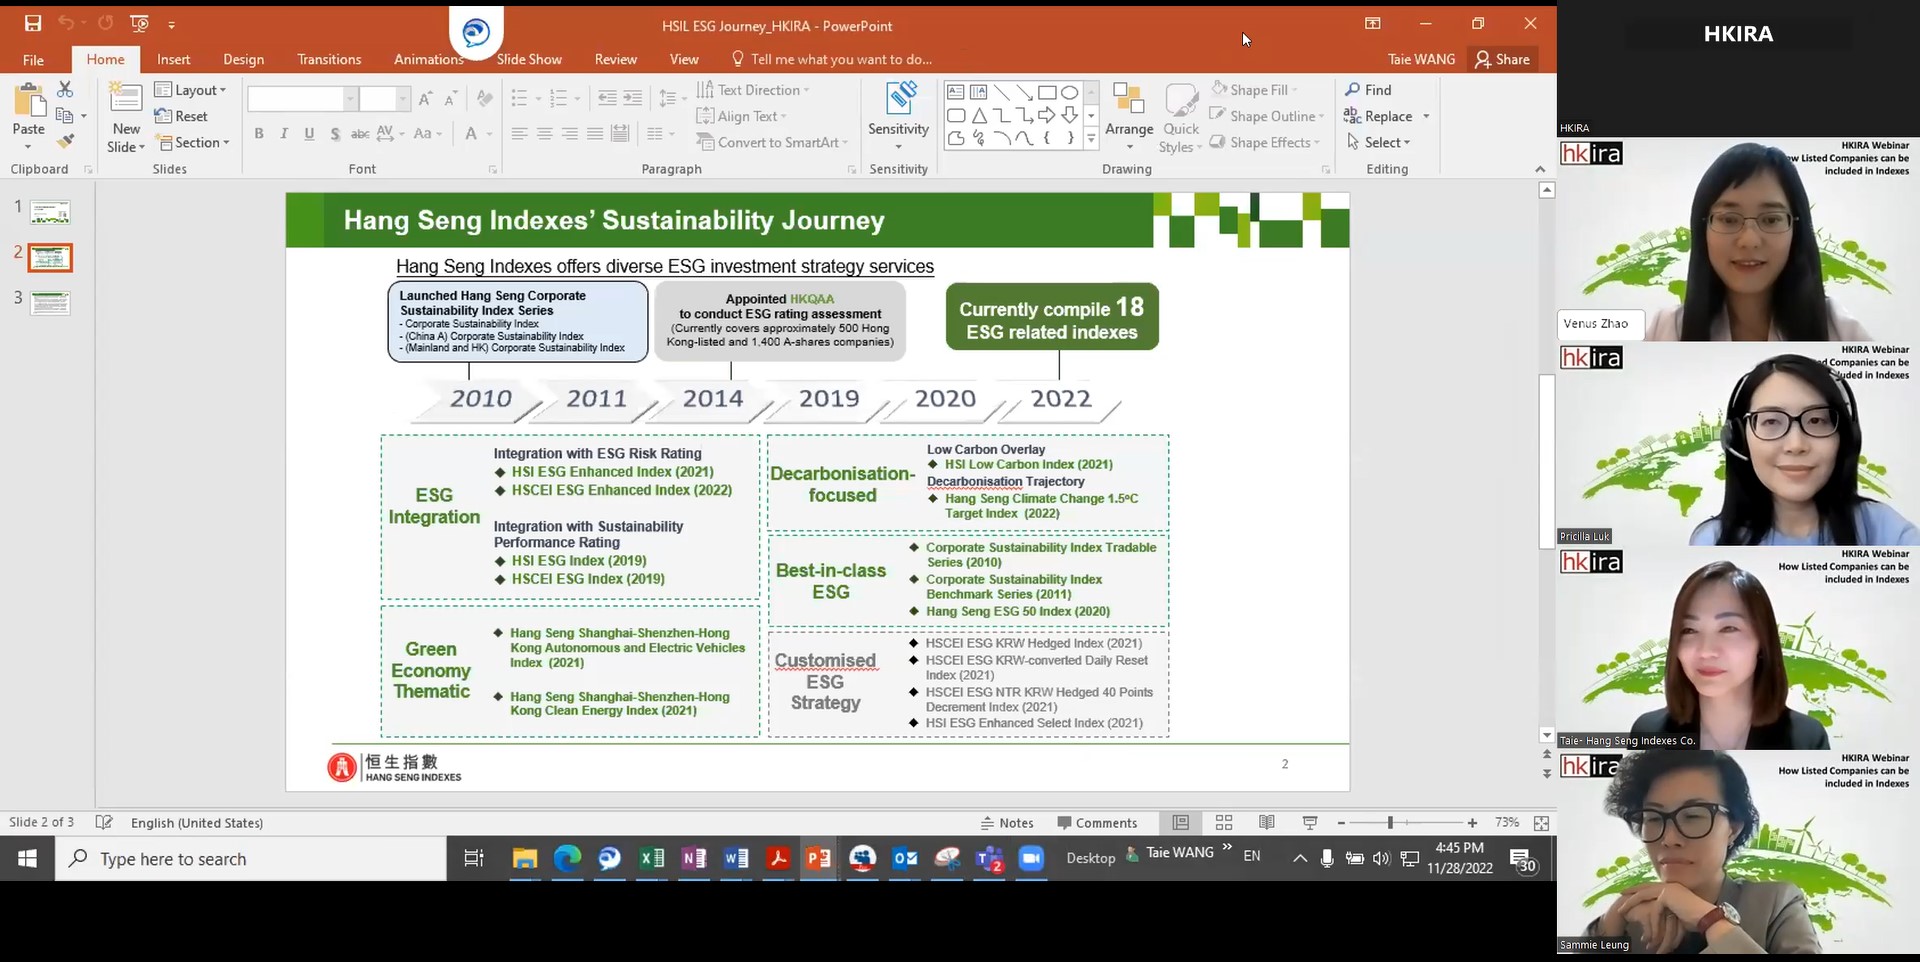The image size is (1920, 962).
Task: Switch to Reading View
Action: pos(1267,823)
